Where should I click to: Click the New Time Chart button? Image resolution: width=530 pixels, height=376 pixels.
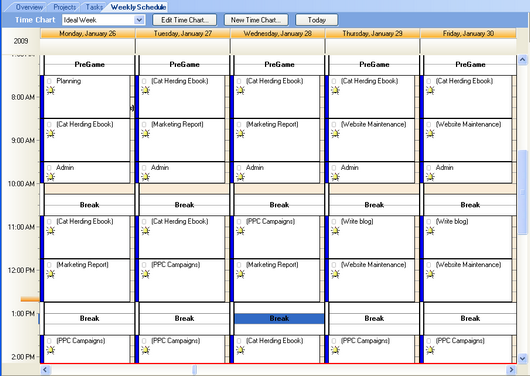click(256, 20)
